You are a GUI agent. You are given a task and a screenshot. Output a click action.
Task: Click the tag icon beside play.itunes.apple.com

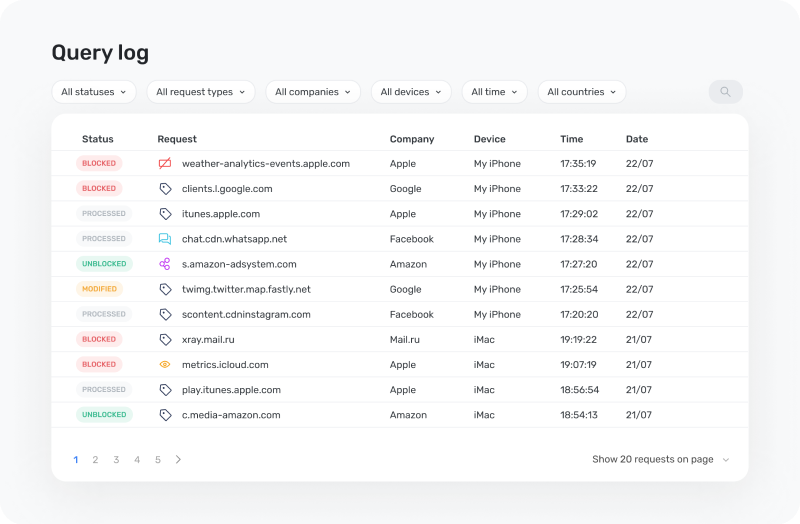[165, 390]
